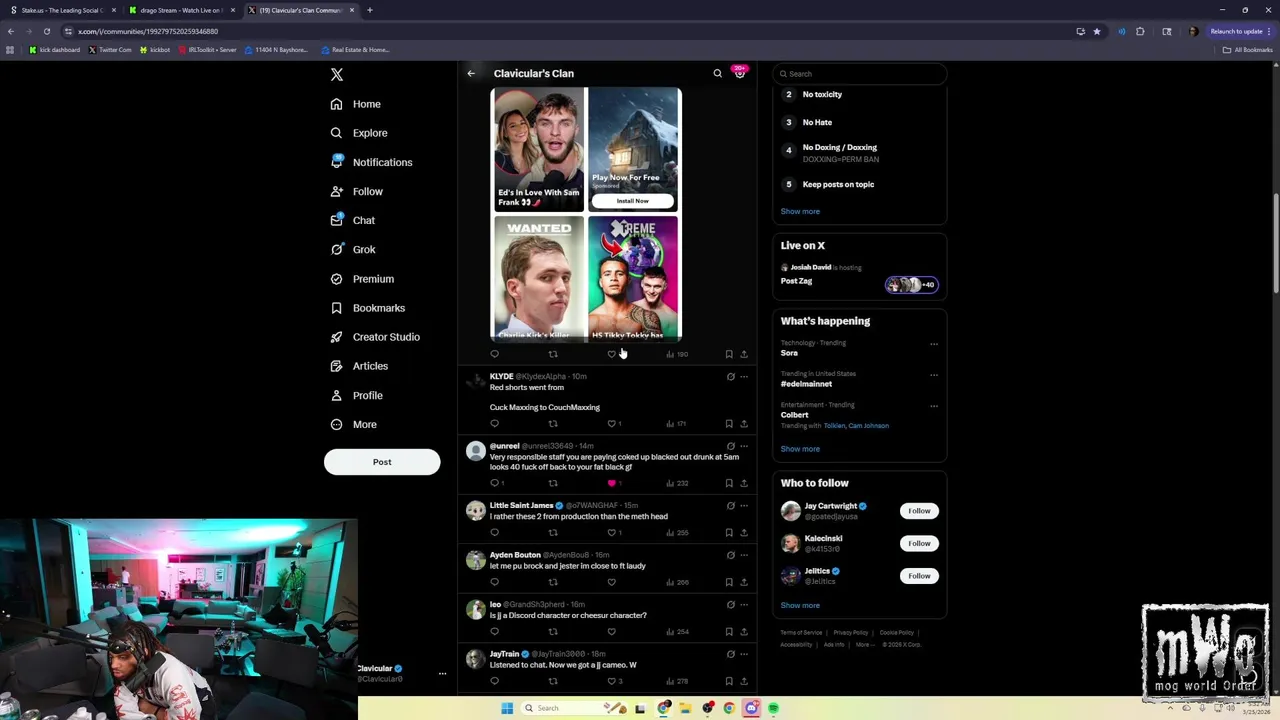Open more options on Little Saint James post
Screen dimensions: 1280x720
[744, 506]
